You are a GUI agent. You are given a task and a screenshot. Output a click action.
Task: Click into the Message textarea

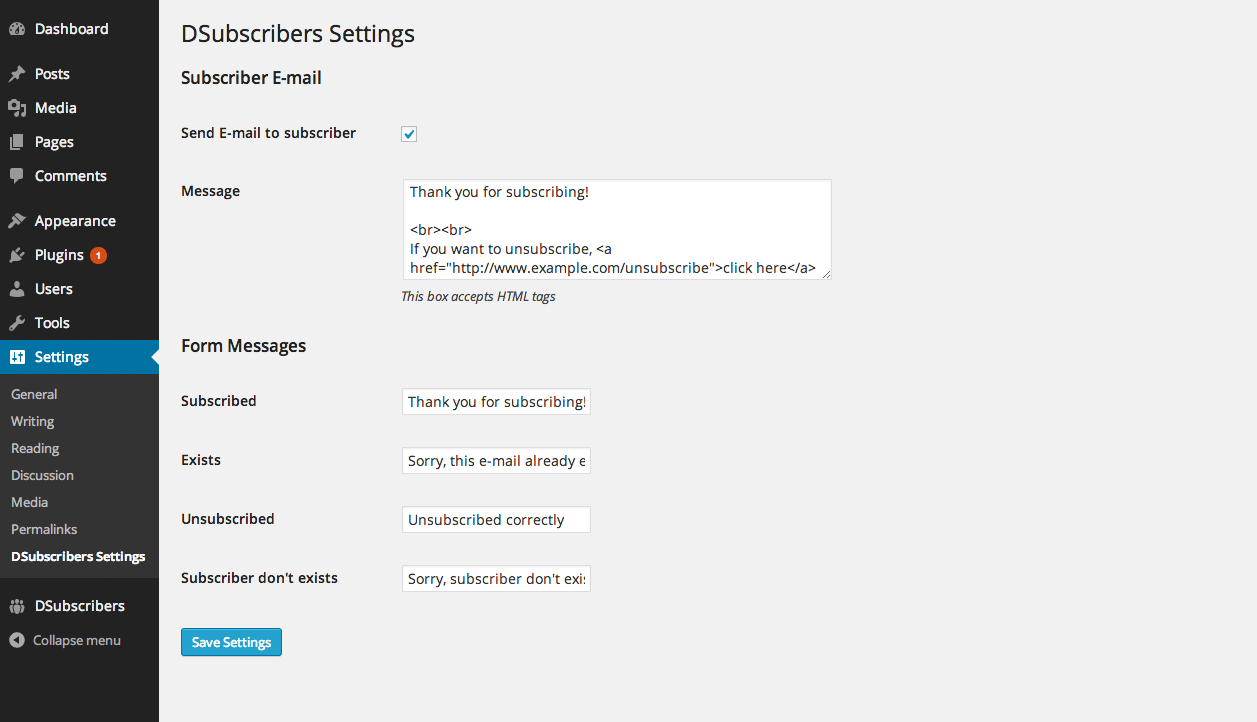[616, 229]
